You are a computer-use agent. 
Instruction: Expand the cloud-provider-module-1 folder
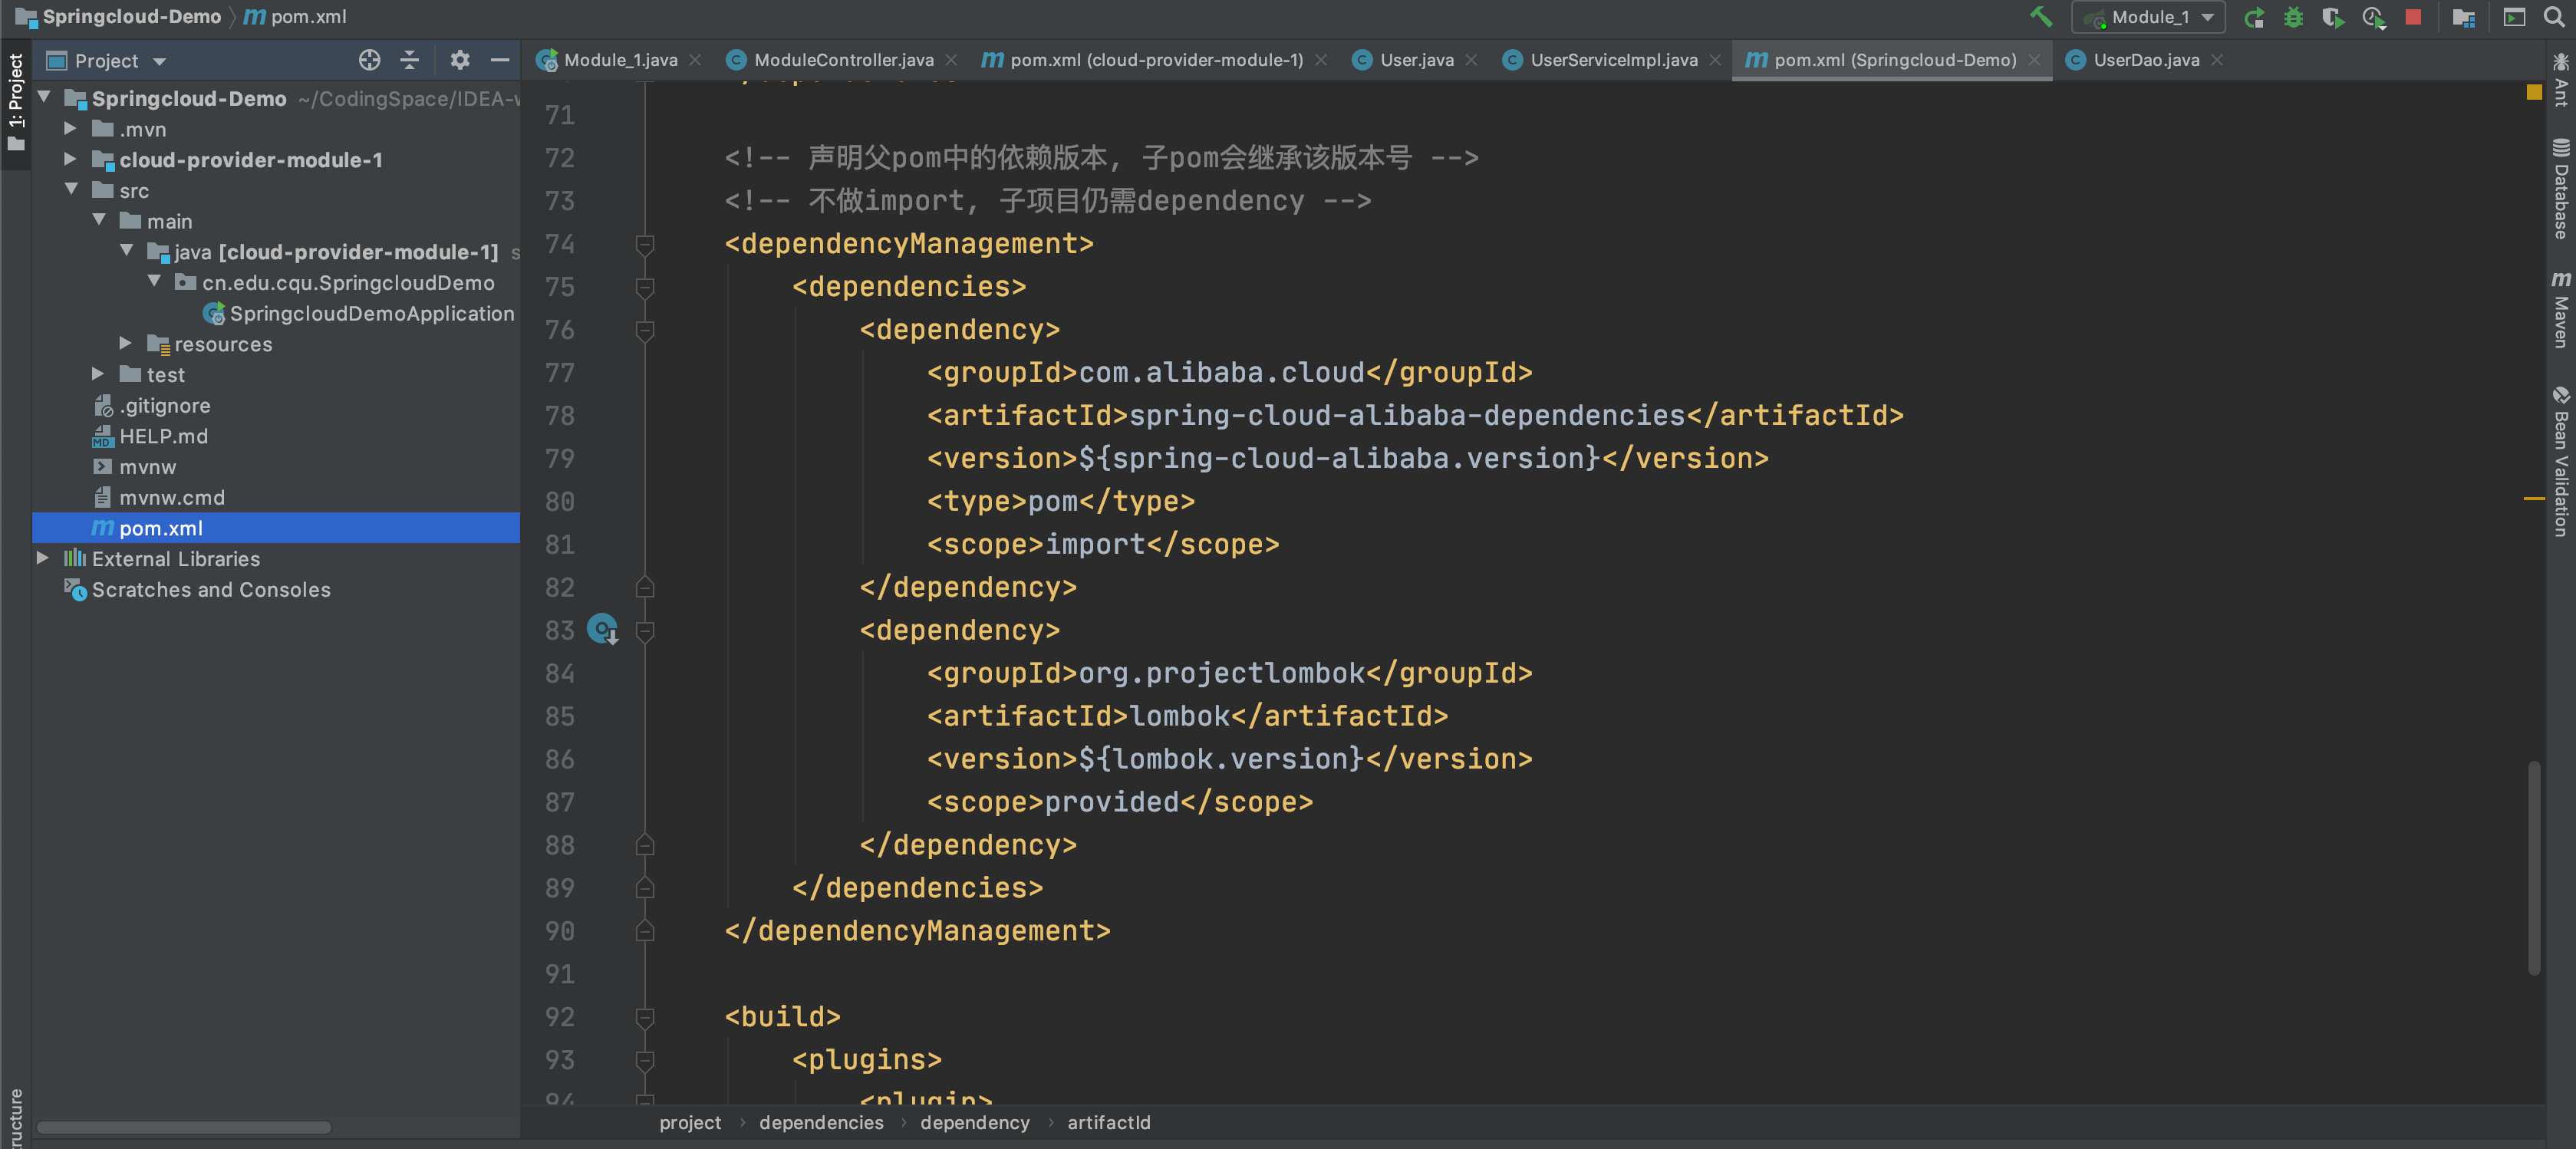click(x=70, y=160)
